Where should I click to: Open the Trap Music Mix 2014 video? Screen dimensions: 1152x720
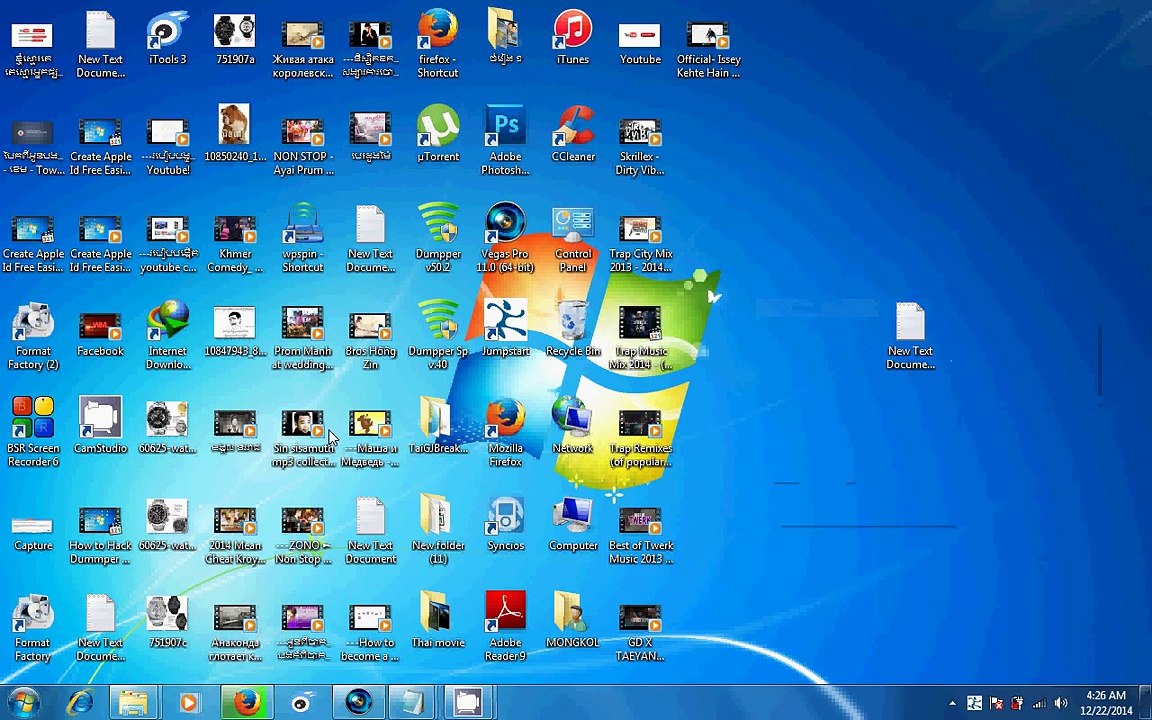click(641, 336)
